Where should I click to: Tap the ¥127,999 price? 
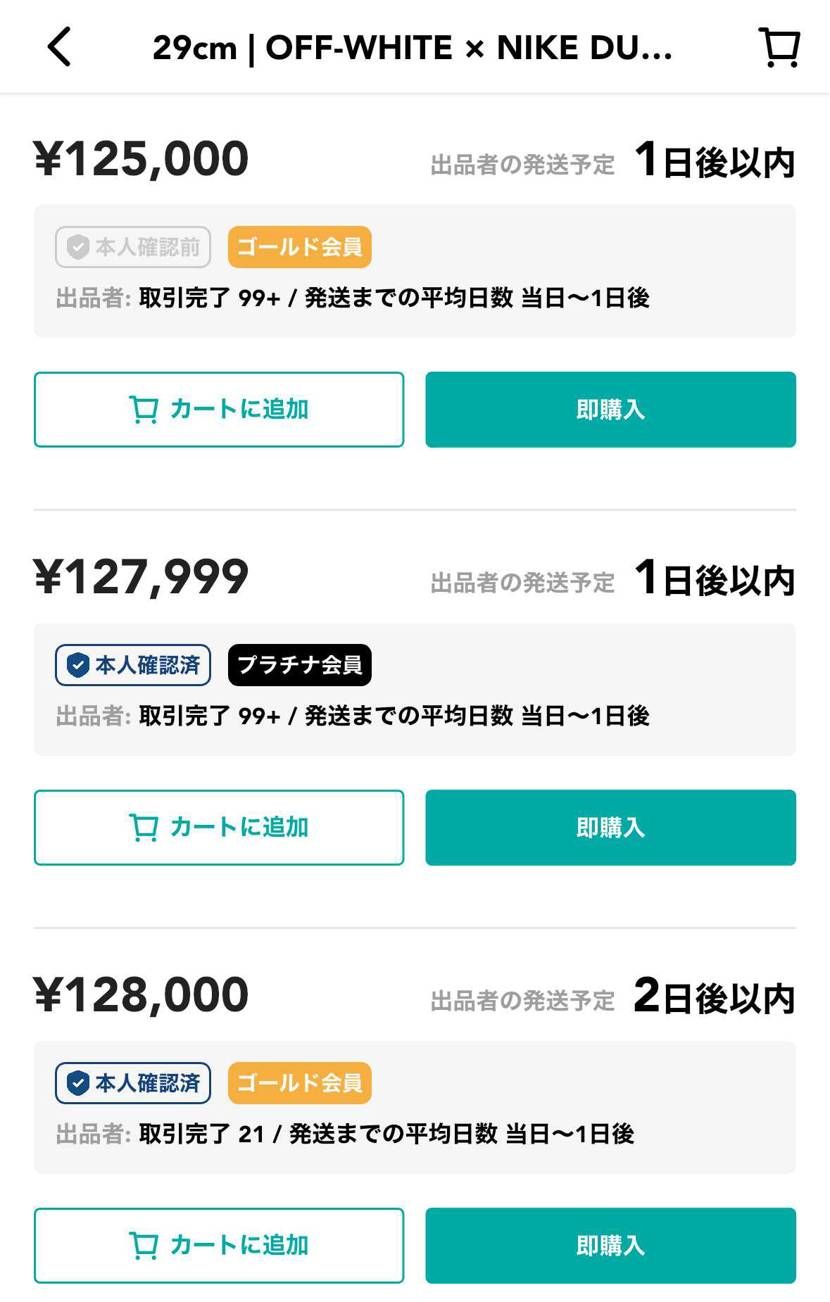click(x=141, y=578)
